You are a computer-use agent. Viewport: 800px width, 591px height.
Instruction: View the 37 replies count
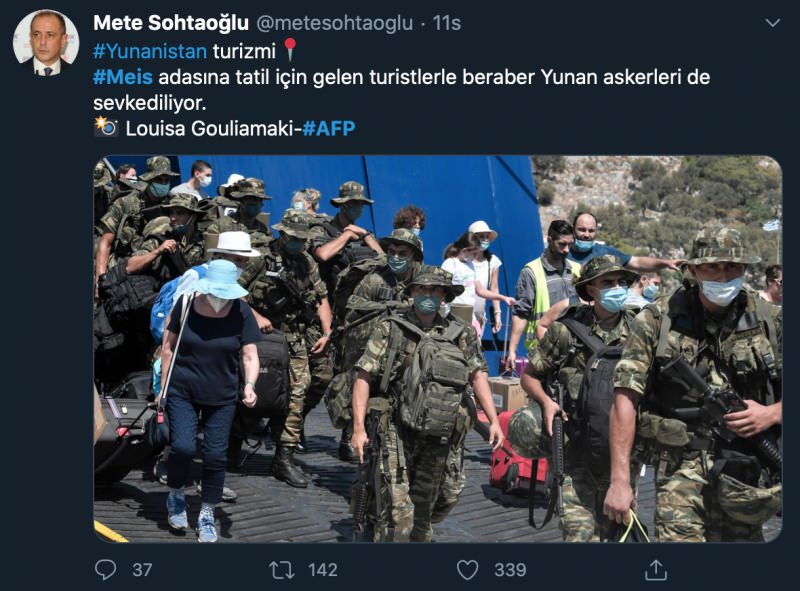142,570
